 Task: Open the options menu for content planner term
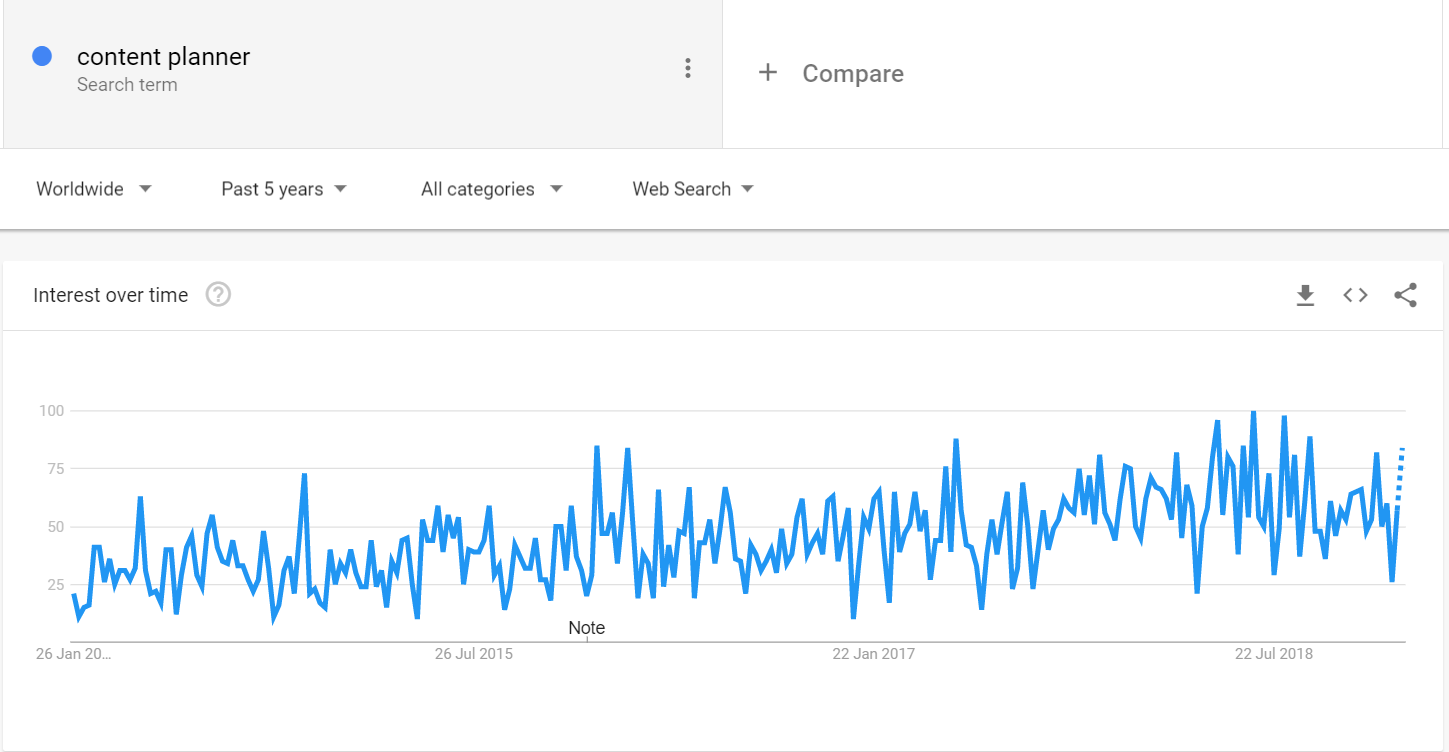click(687, 68)
